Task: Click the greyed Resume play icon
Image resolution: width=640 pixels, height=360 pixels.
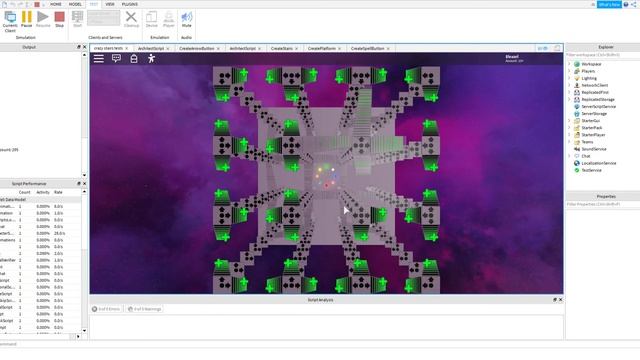Action: coord(43,17)
